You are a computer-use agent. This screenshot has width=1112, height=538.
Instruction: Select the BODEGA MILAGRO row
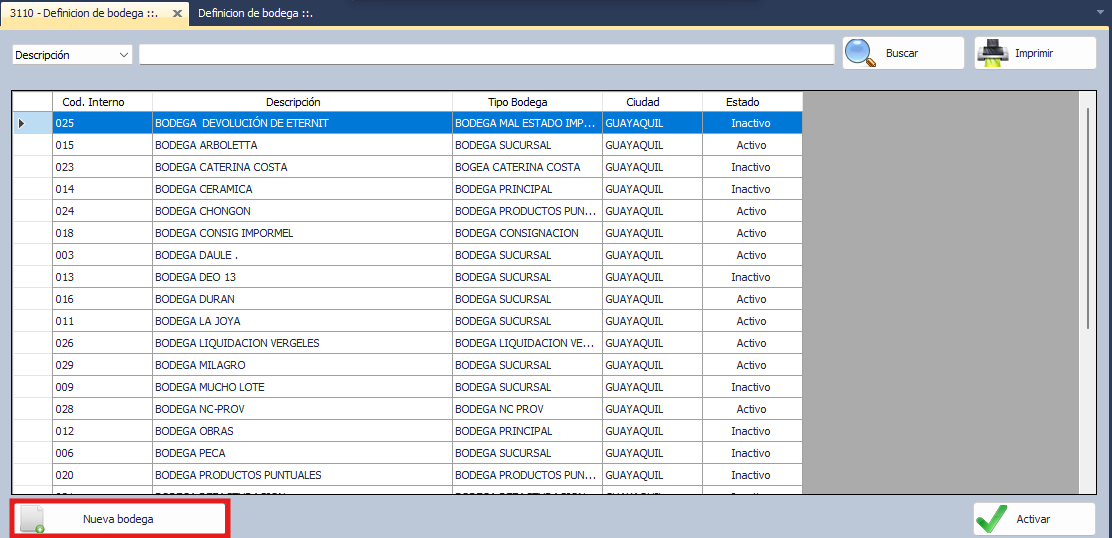click(302, 365)
